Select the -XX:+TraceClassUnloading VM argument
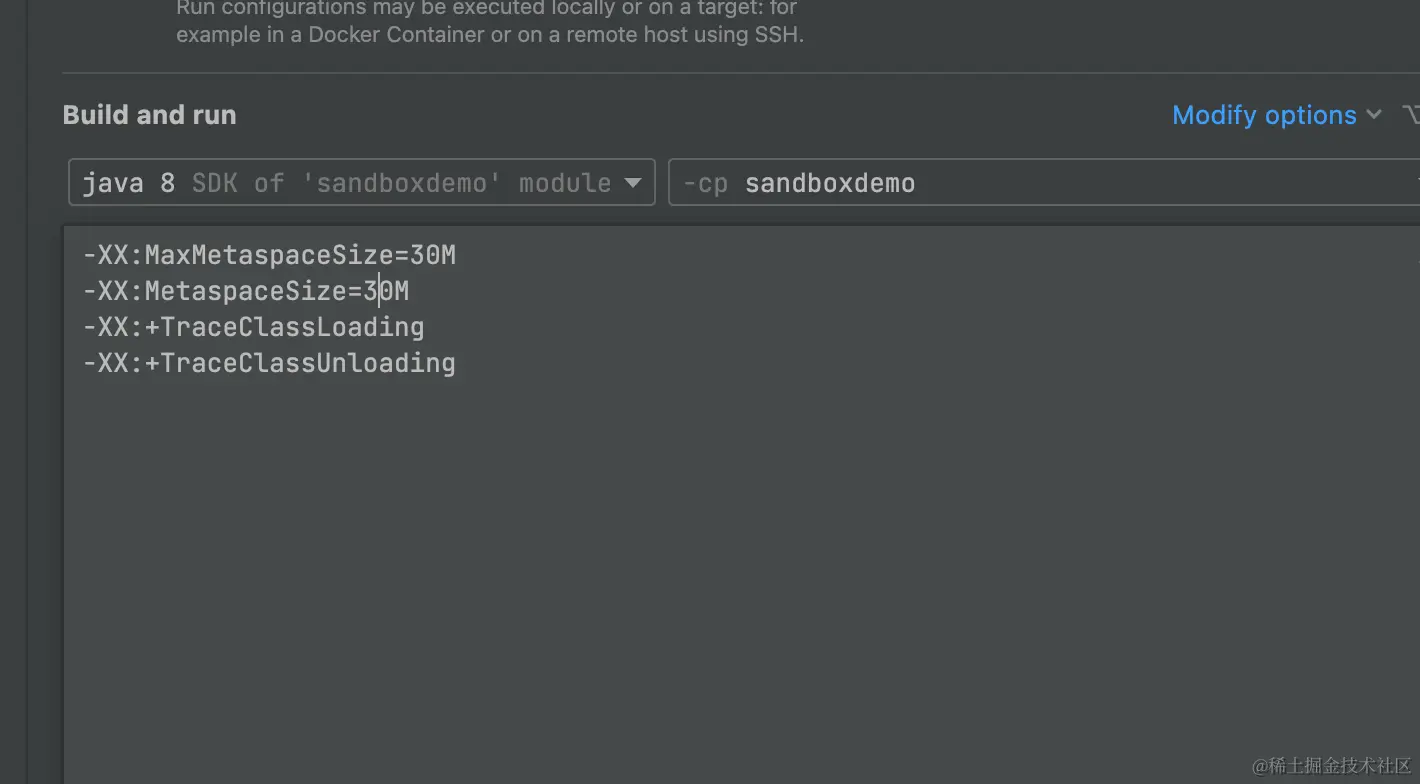The image size is (1420, 784). (270, 362)
